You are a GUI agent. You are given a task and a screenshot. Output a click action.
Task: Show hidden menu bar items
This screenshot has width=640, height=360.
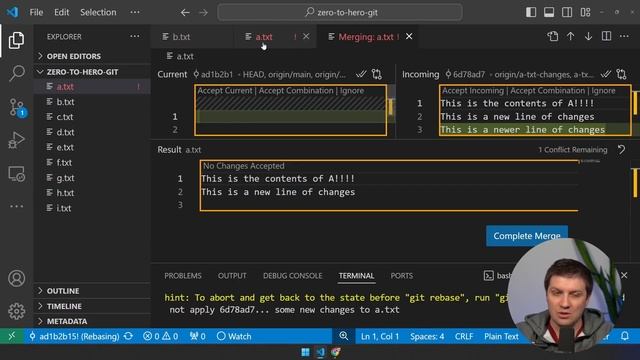[135, 12]
